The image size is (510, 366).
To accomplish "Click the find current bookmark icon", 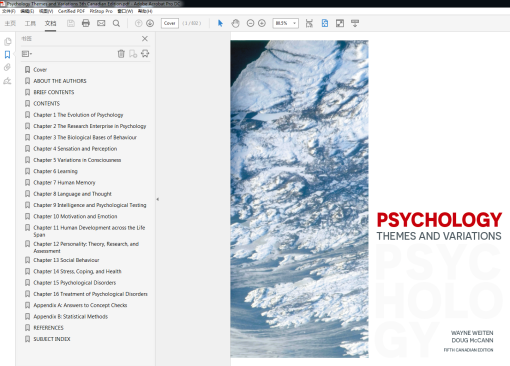I will (145, 54).
